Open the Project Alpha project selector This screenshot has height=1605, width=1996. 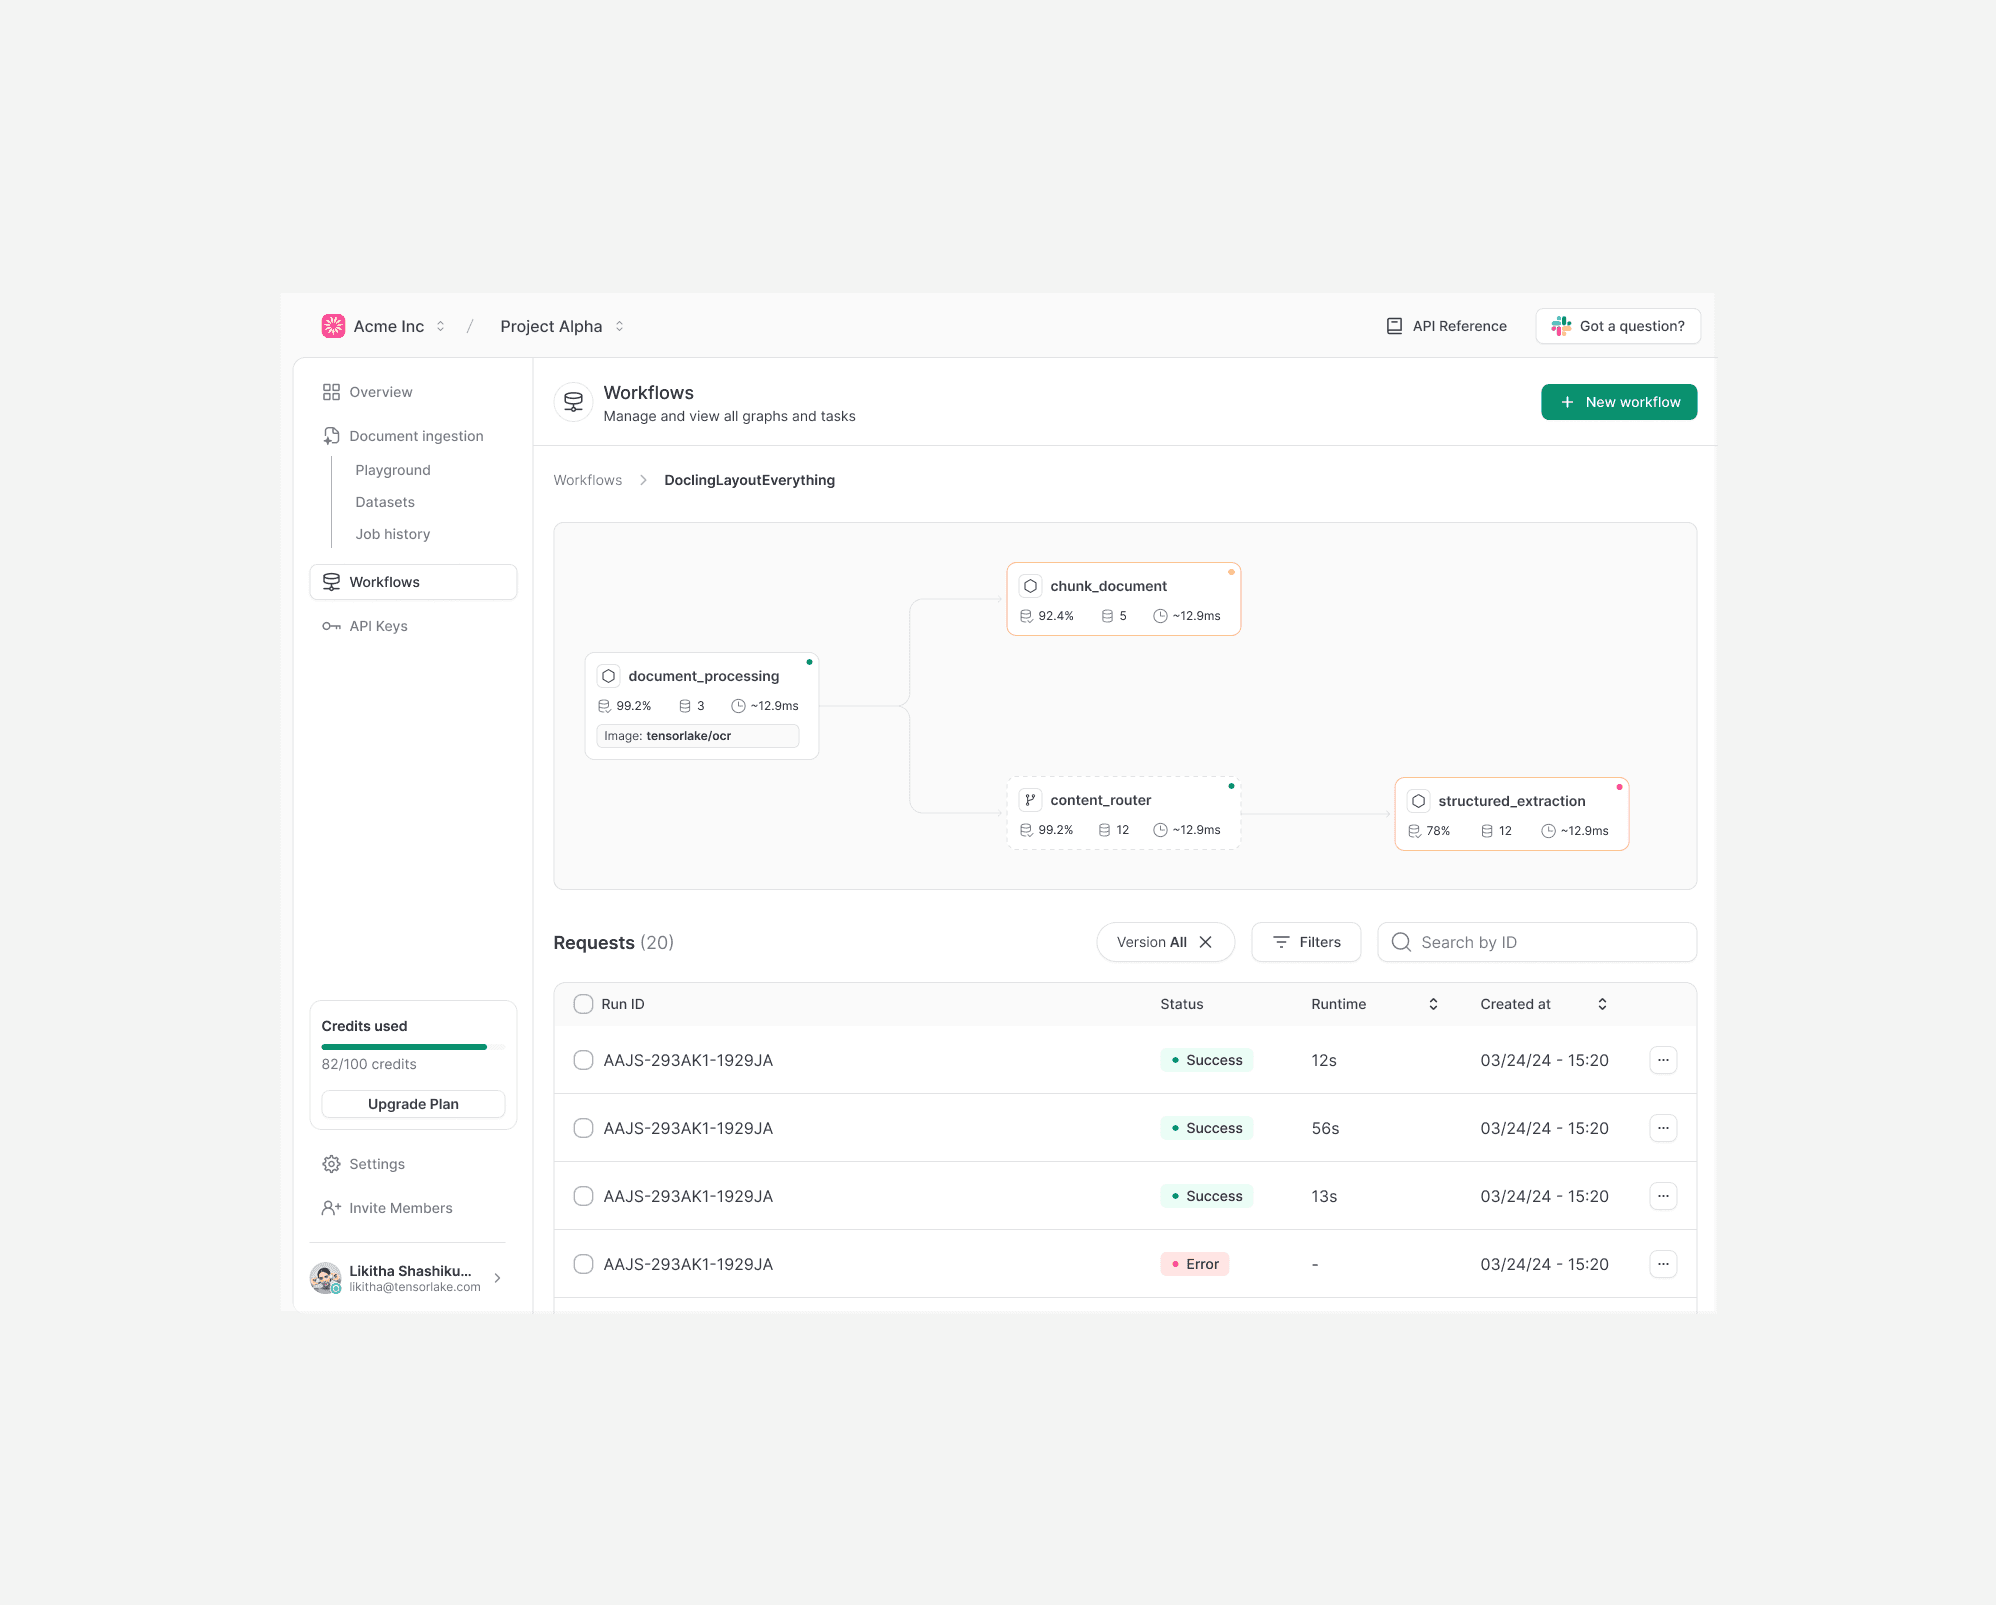pyautogui.click(x=619, y=326)
